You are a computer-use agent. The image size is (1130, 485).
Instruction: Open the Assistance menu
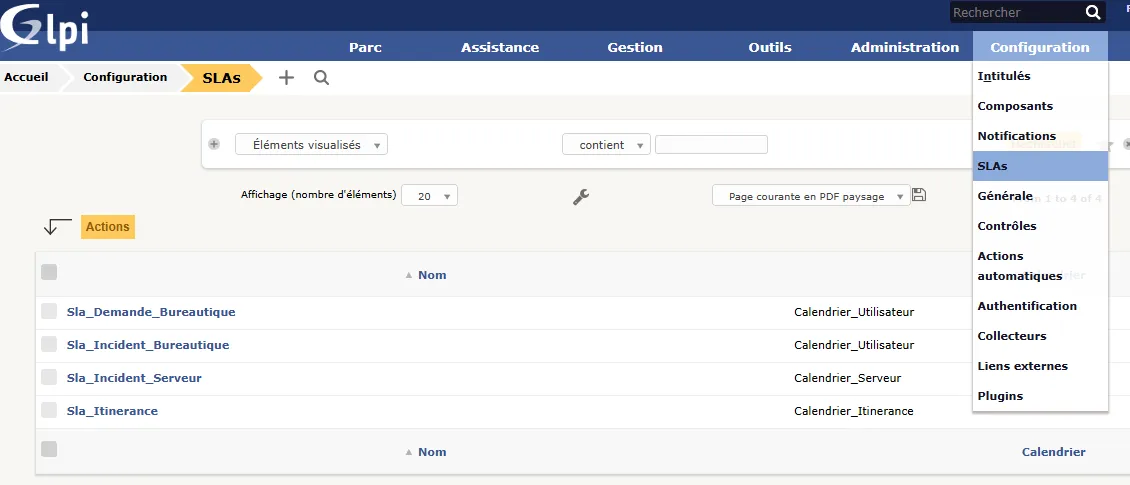500,48
